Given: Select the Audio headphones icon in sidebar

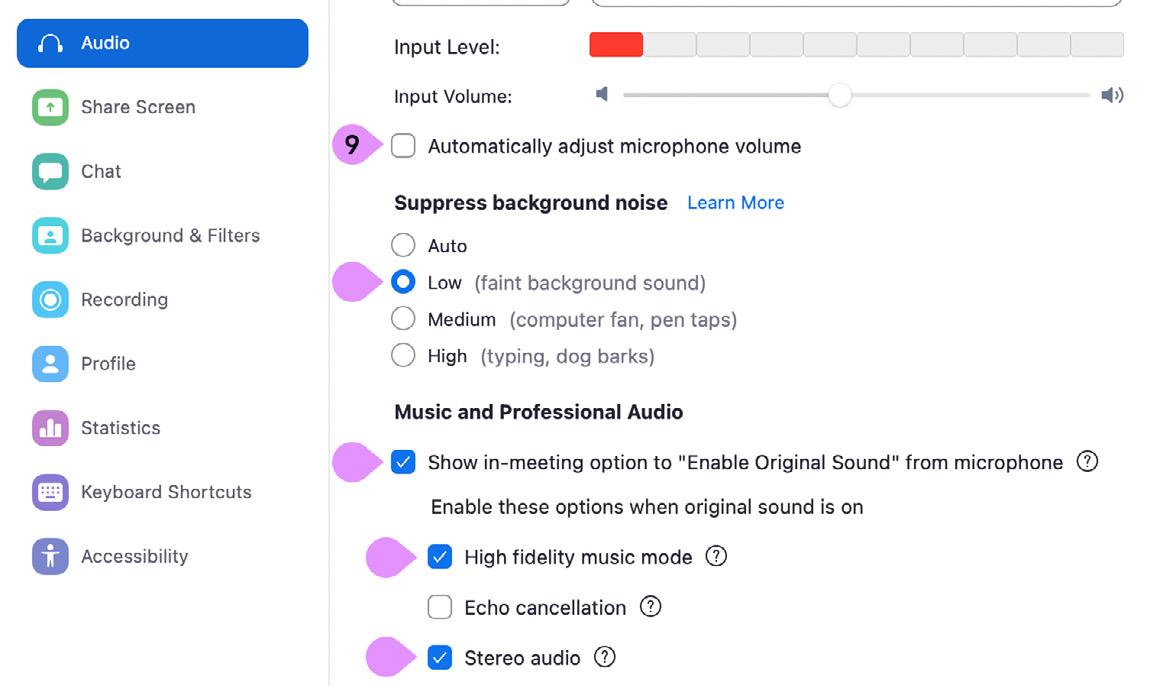Looking at the screenshot, I should (50, 43).
